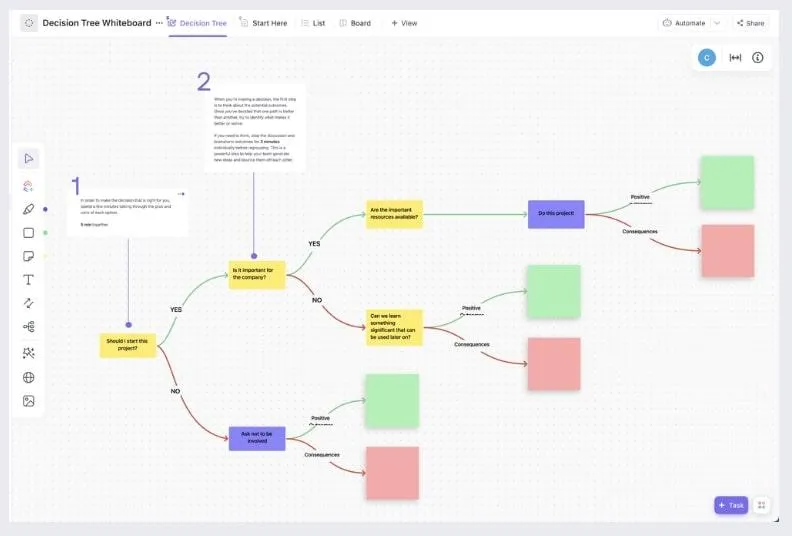This screenshot has height=536, width=792.
Task: Click the + Task button
Action: pyautogui.click(x=731, y=505)
